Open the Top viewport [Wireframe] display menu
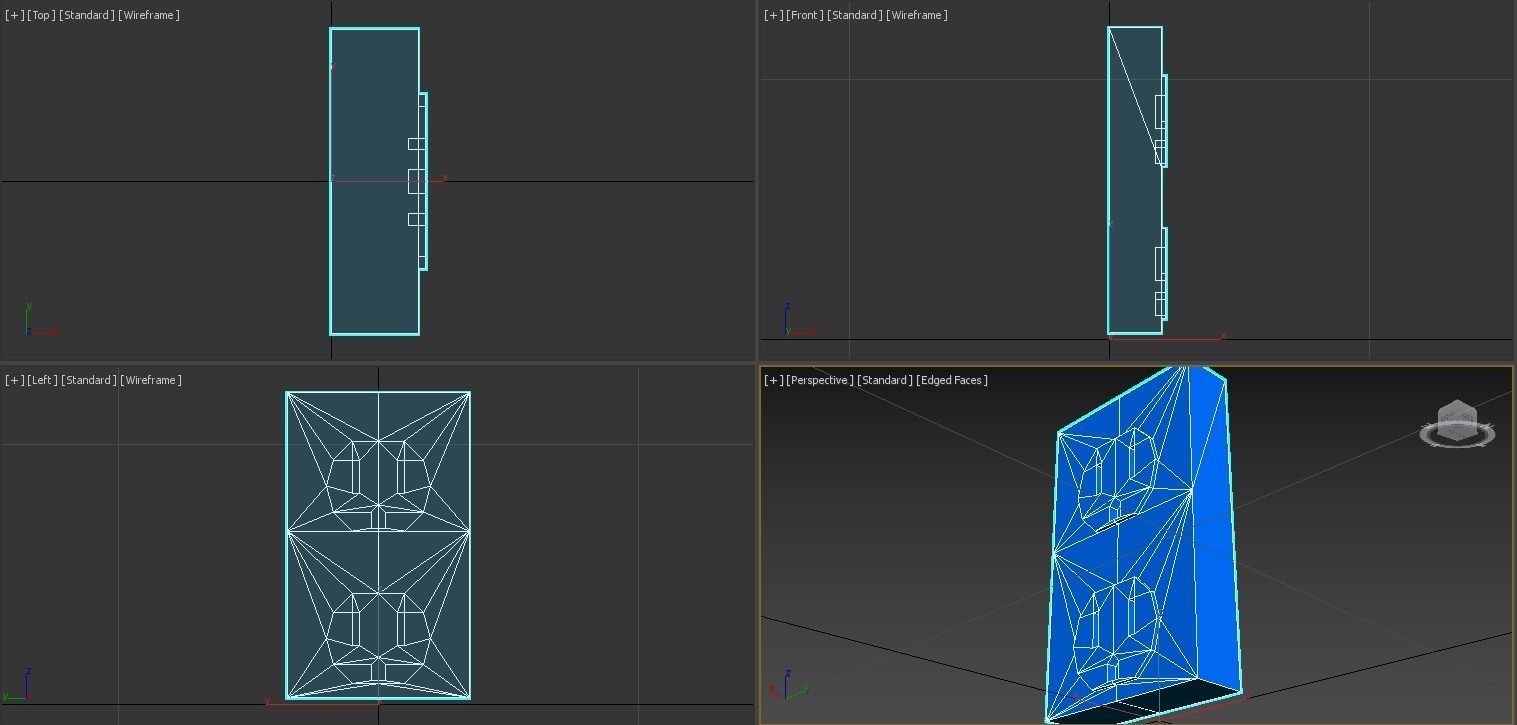Viewport: 1517px width, 725px height. click(x=149, y=15)
